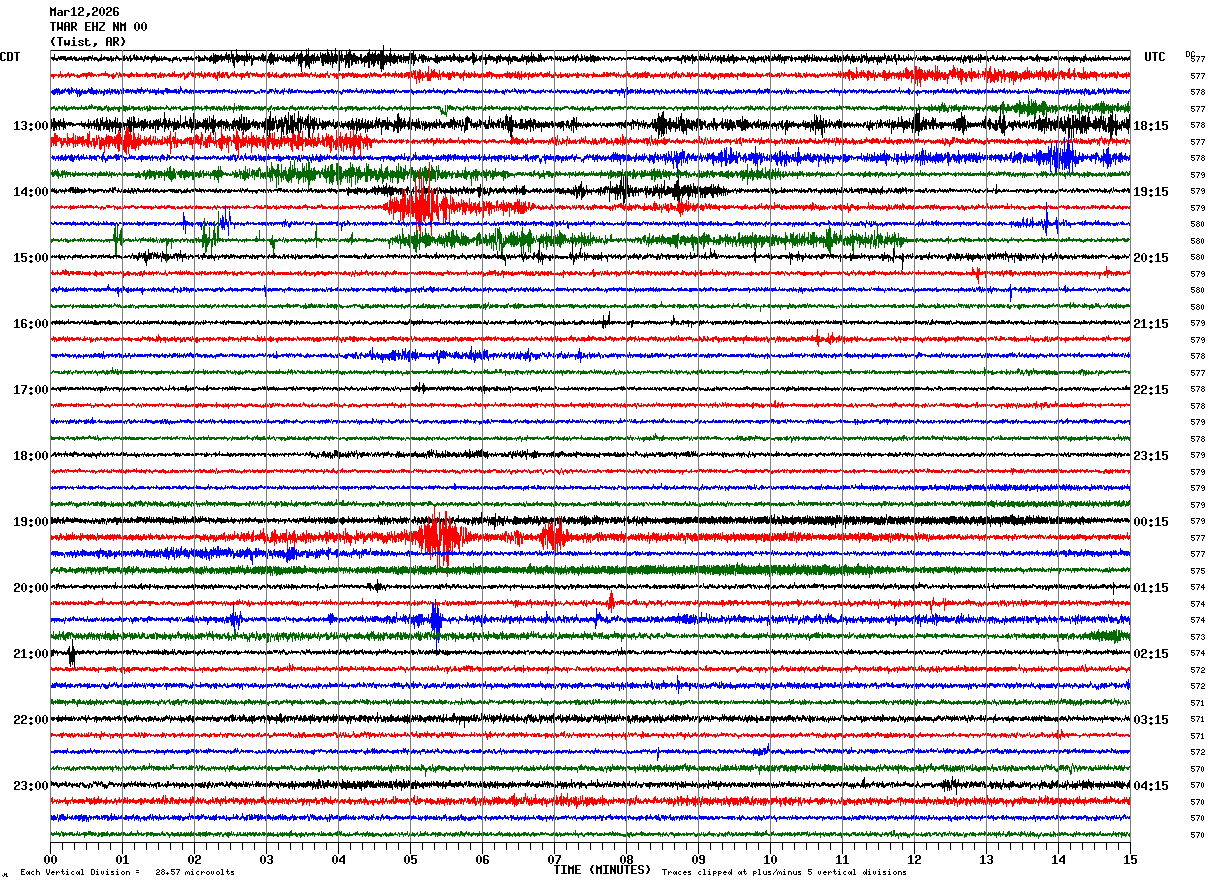
Task: Click minute tick label '00' on the x-axis
Action: [x=50, y=859]
